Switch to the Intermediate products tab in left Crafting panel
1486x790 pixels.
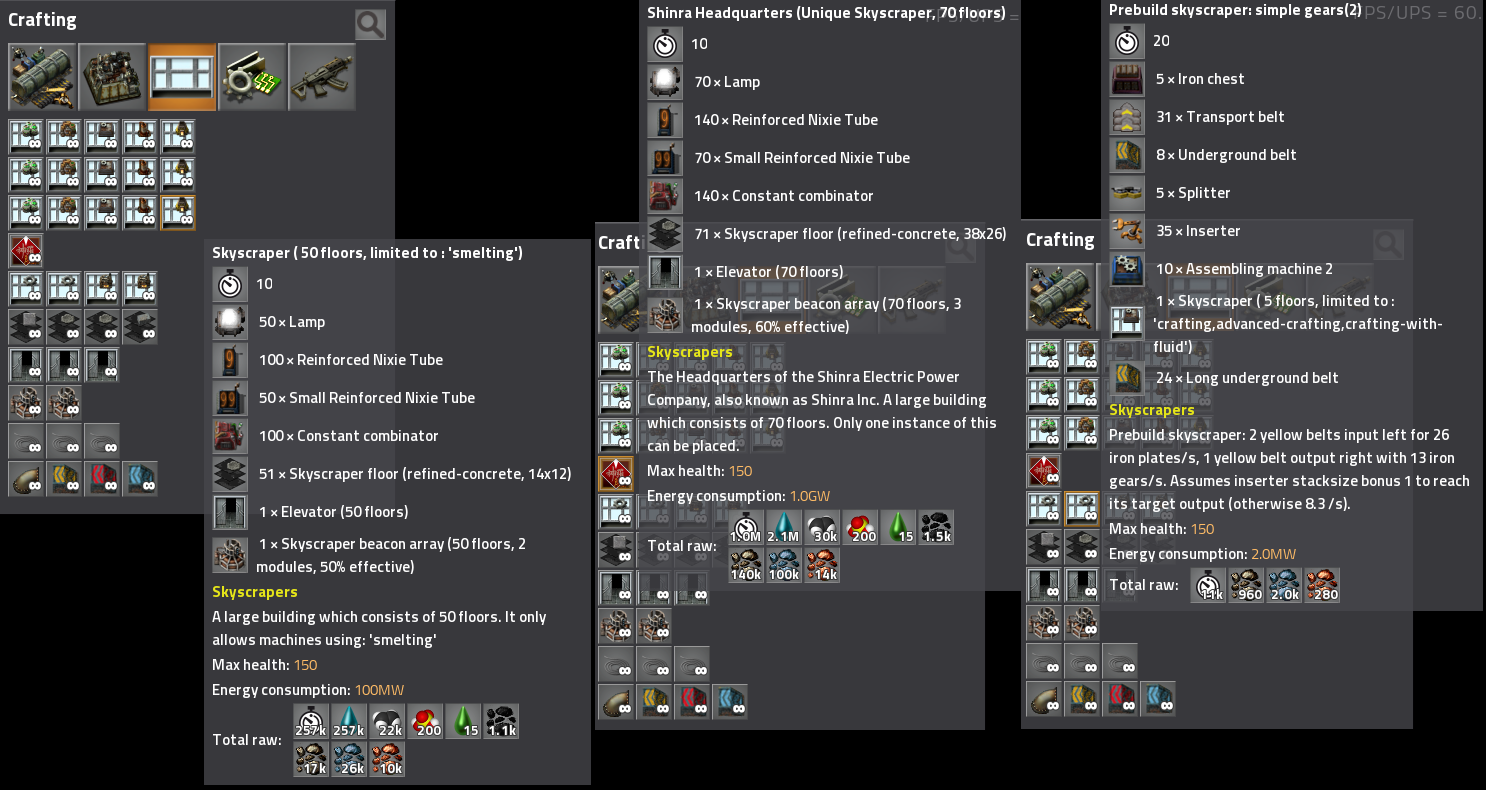click(252, 77)
